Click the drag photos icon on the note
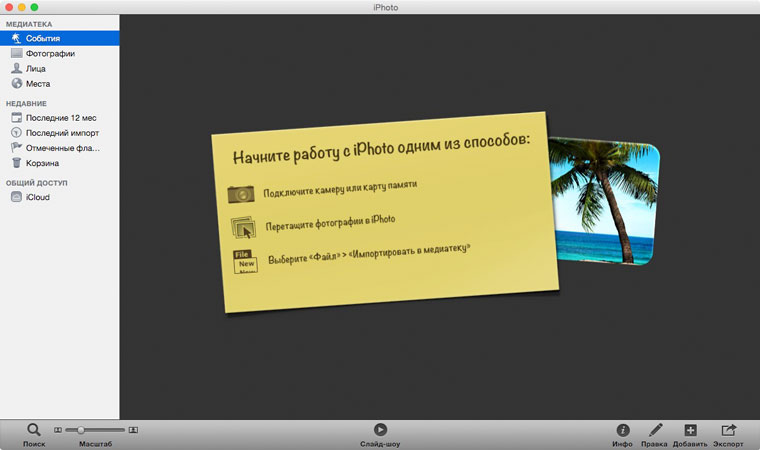760x450 pixels. pyautogui.click(x=244, y=227)
